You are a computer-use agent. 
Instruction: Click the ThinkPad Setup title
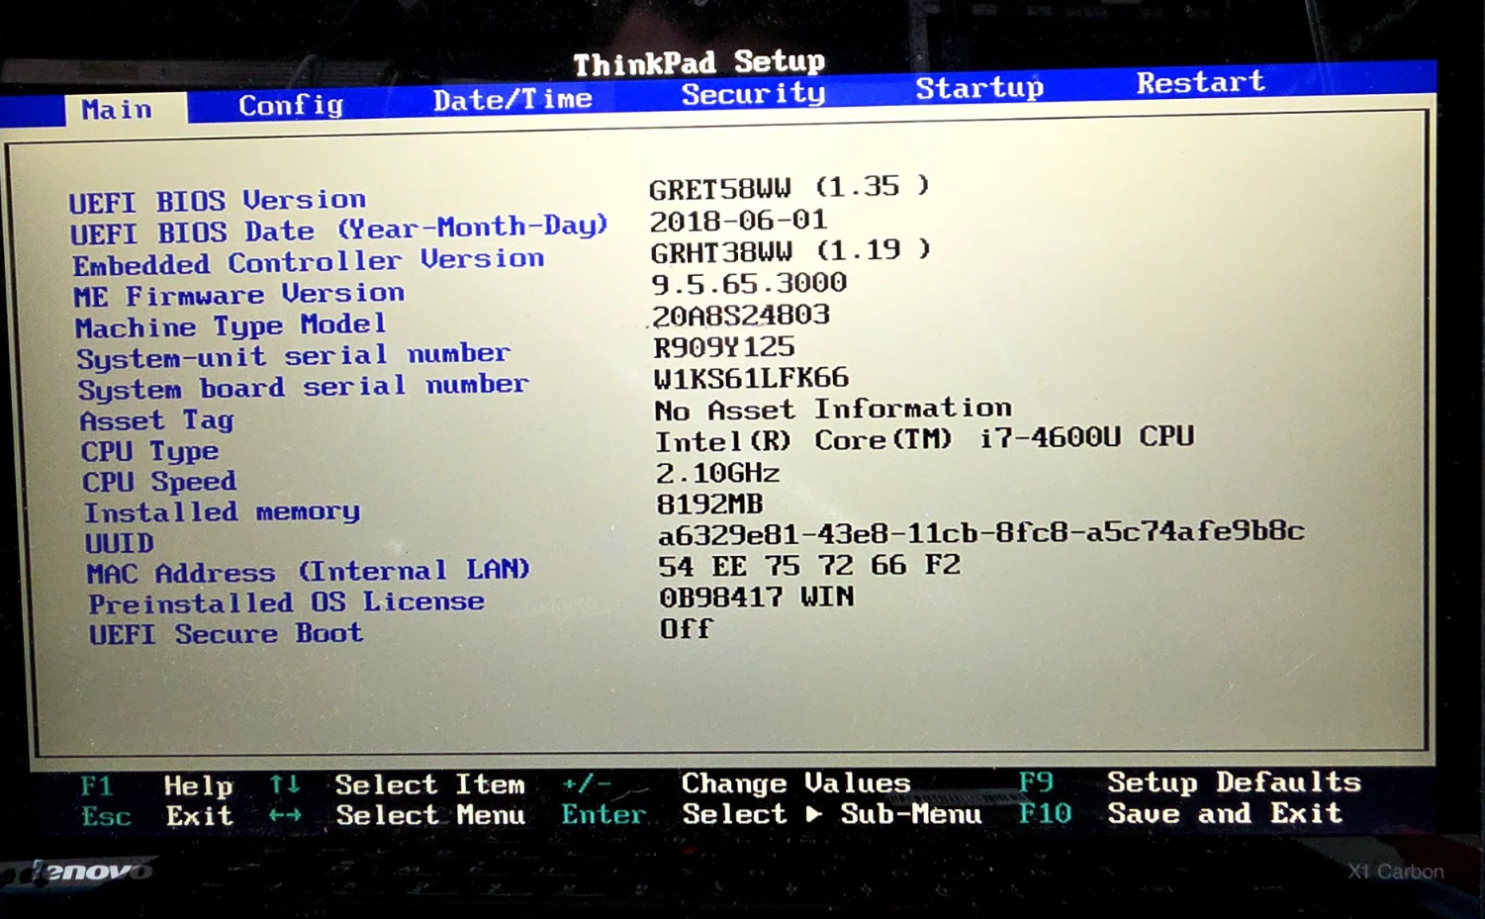699,62
